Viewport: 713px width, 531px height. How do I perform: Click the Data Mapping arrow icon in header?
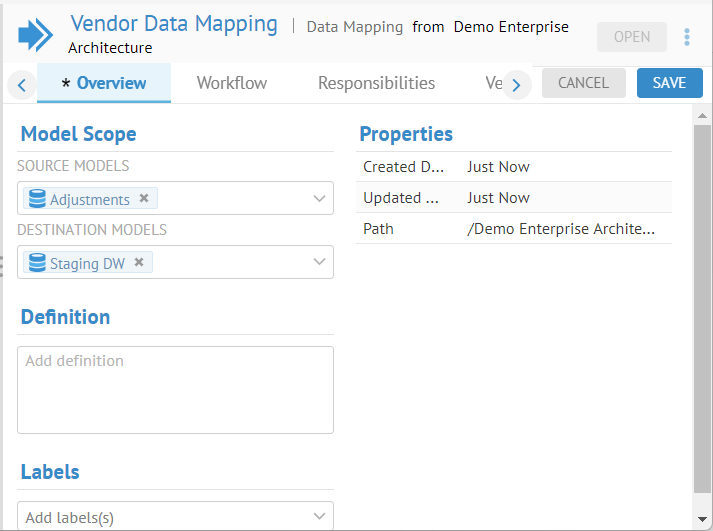36,35
